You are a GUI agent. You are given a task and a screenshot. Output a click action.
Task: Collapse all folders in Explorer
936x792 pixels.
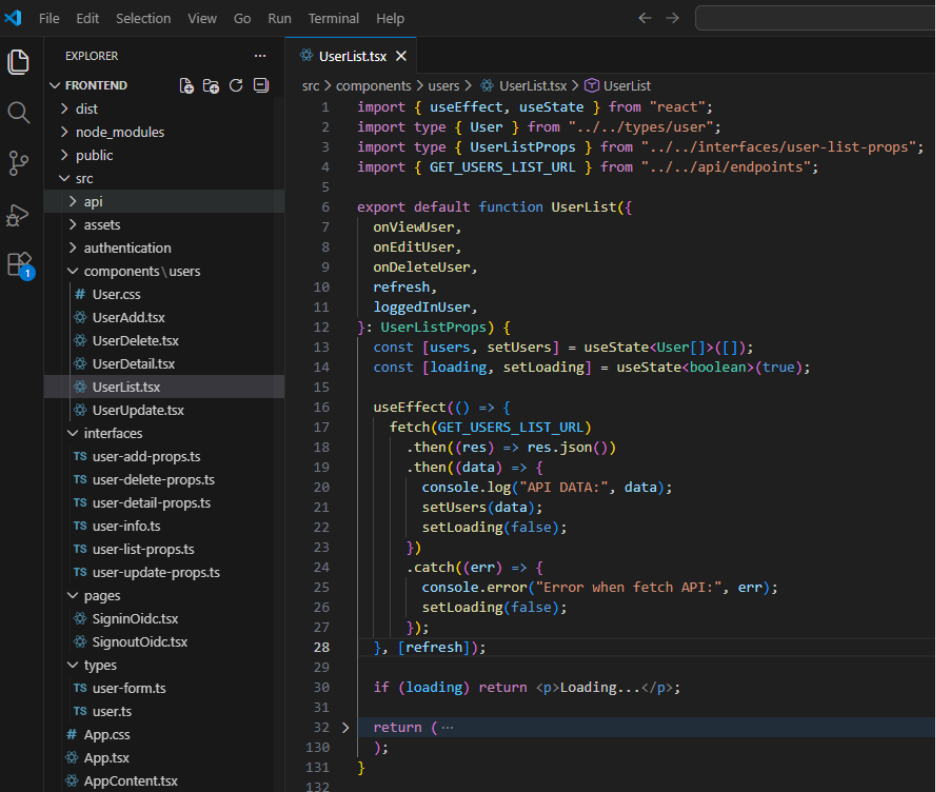click(261, 86)
